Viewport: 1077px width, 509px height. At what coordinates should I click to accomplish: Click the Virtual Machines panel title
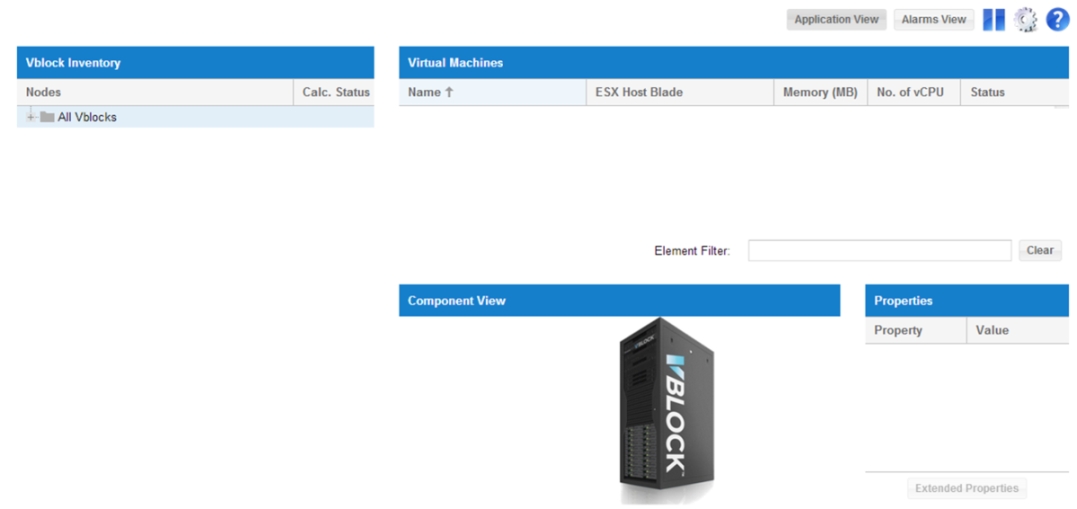click(x=455, y=63)
